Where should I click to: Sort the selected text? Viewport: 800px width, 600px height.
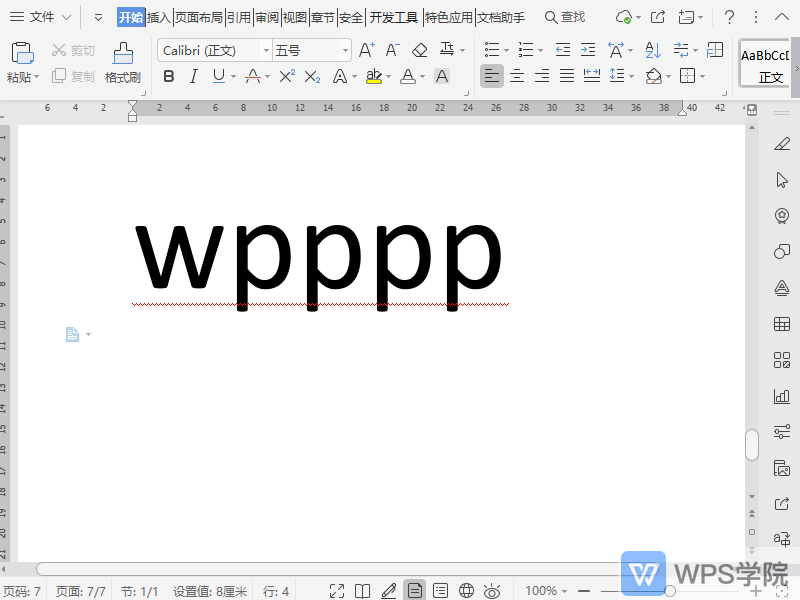pyautogui.click(x=652, y=50)
